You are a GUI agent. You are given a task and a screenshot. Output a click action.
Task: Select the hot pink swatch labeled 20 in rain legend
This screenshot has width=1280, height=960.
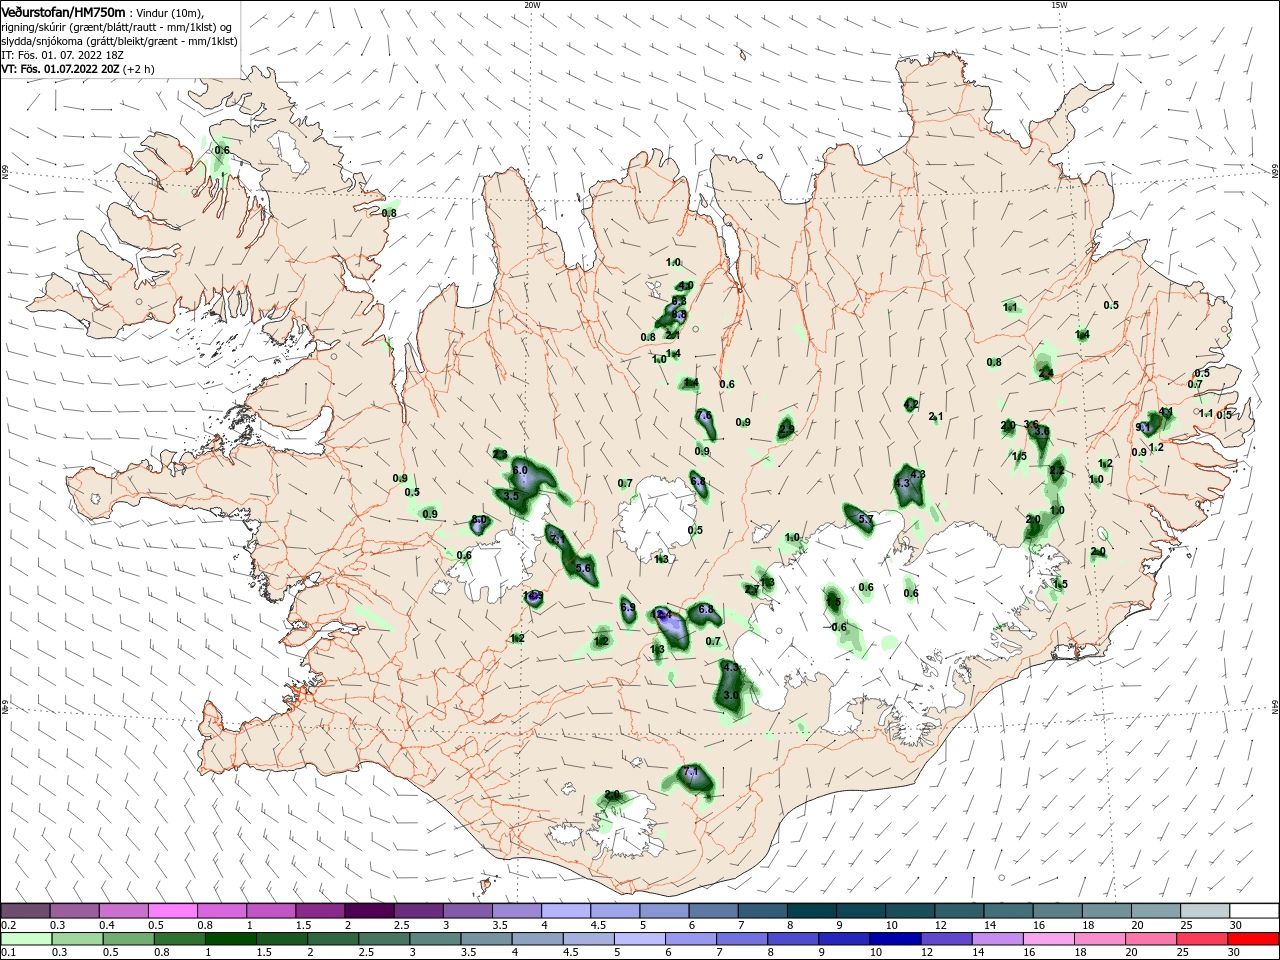pyautogui.click(x=1151, y=939)
